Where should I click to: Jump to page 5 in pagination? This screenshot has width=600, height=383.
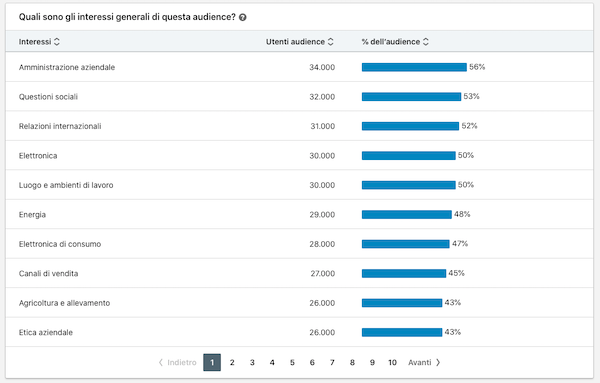292,362
